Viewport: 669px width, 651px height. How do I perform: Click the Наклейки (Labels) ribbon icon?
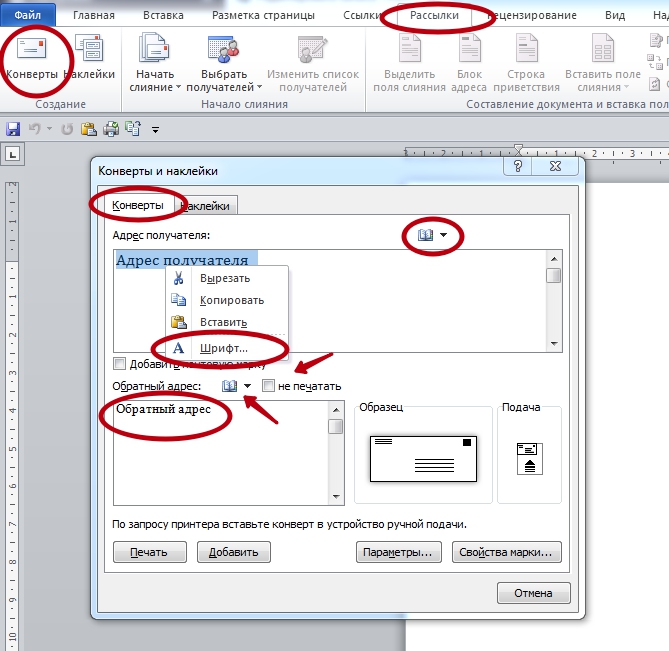pos(90,56)
